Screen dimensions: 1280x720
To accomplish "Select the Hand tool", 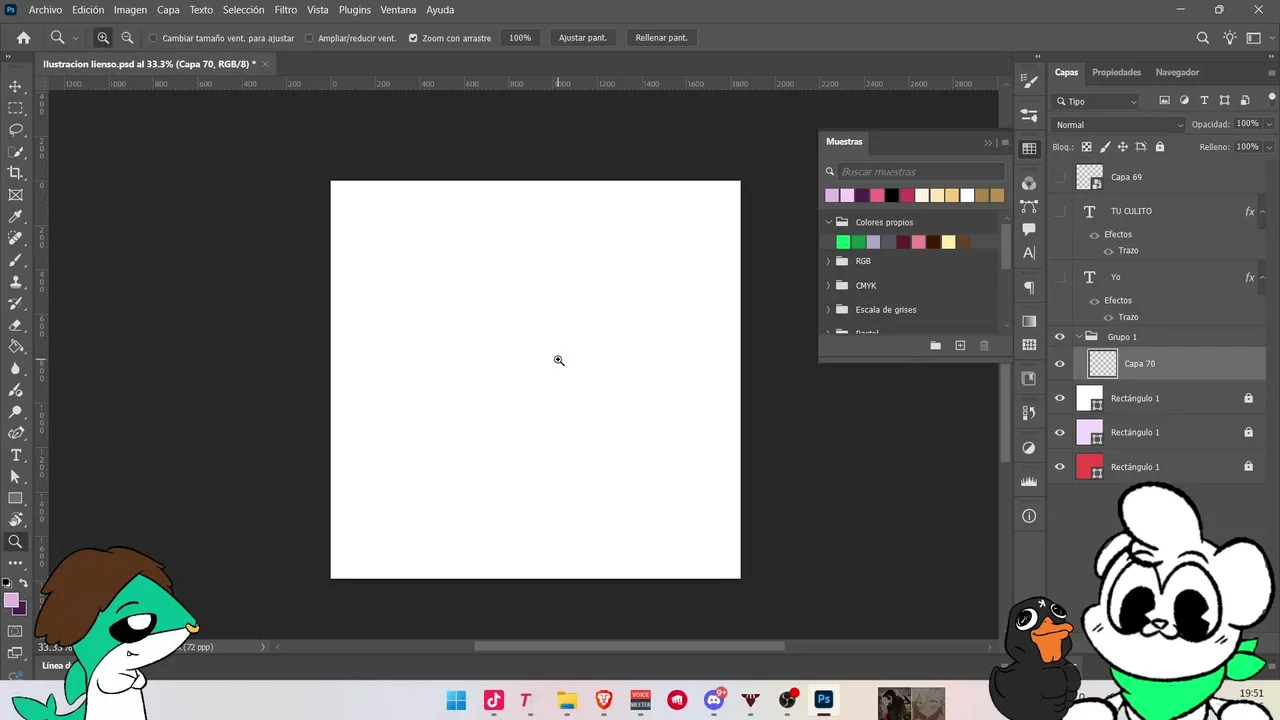I will pyautogui.click(x=16, y=520).
